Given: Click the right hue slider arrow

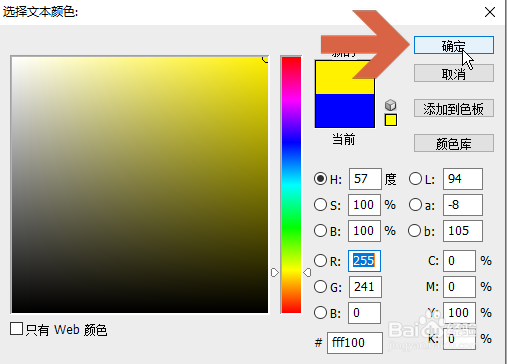Looking at the screenshot, I should click(307, 273).
